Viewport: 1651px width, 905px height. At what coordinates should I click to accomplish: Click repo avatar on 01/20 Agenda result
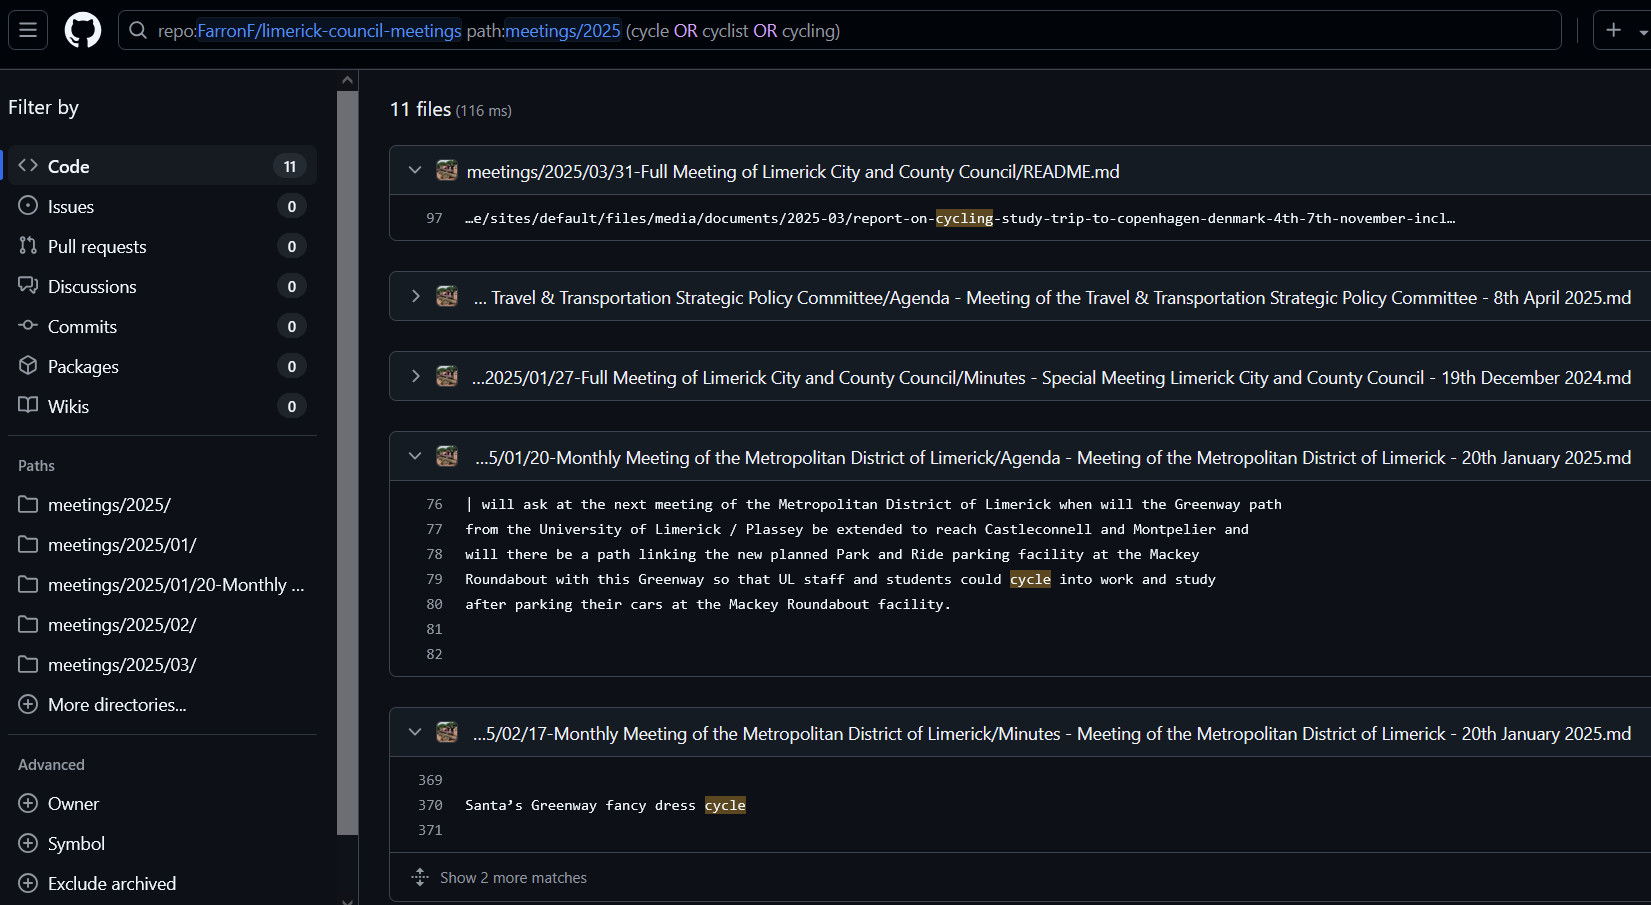click(x=447, y=457)
